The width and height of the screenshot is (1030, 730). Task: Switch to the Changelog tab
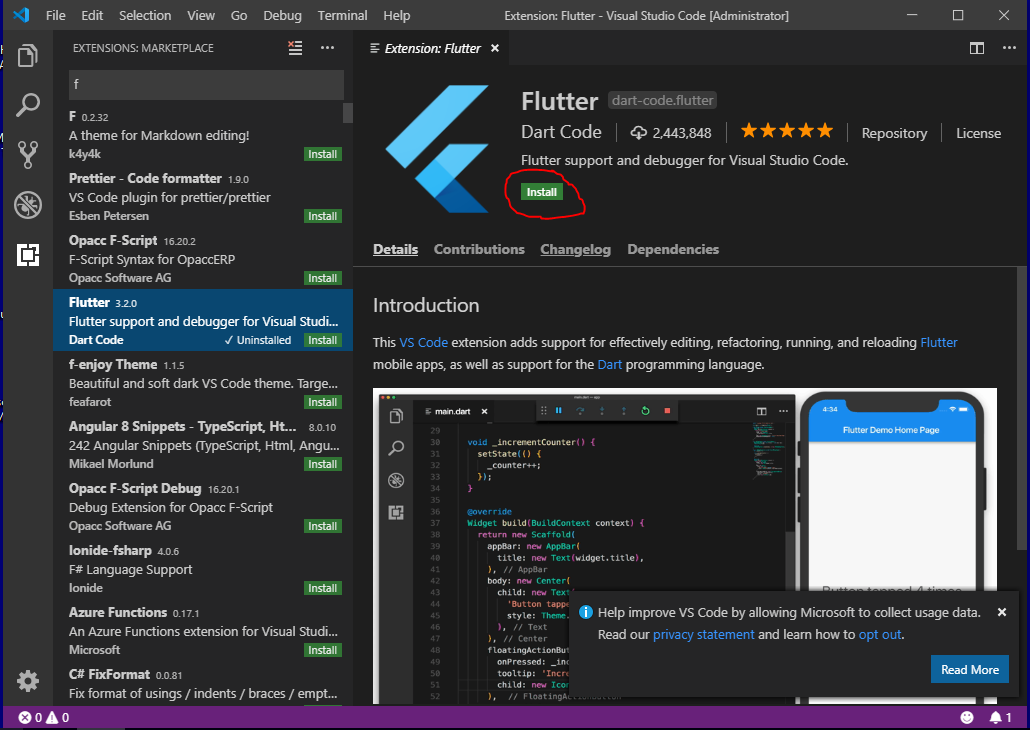(x=575, y=249)
